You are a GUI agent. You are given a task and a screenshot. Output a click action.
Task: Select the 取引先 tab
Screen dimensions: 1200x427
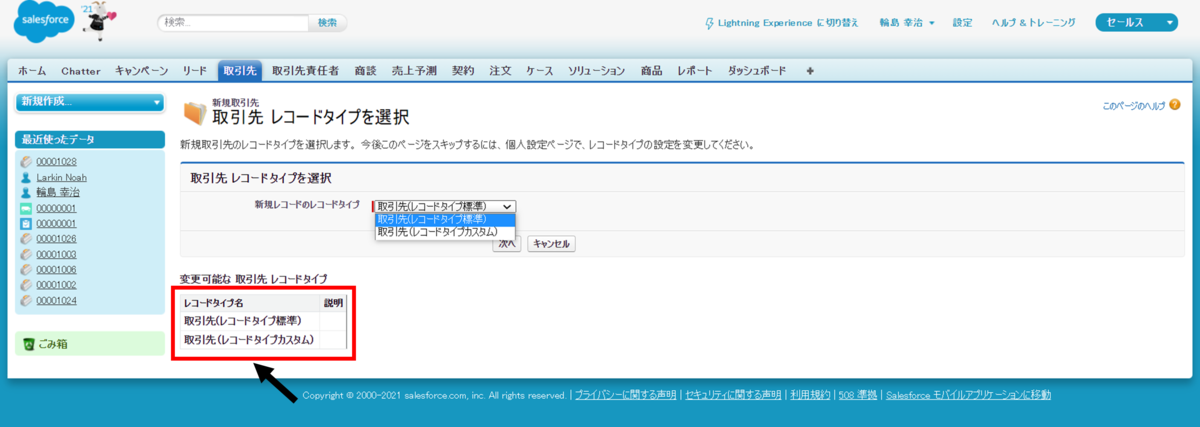240,71
